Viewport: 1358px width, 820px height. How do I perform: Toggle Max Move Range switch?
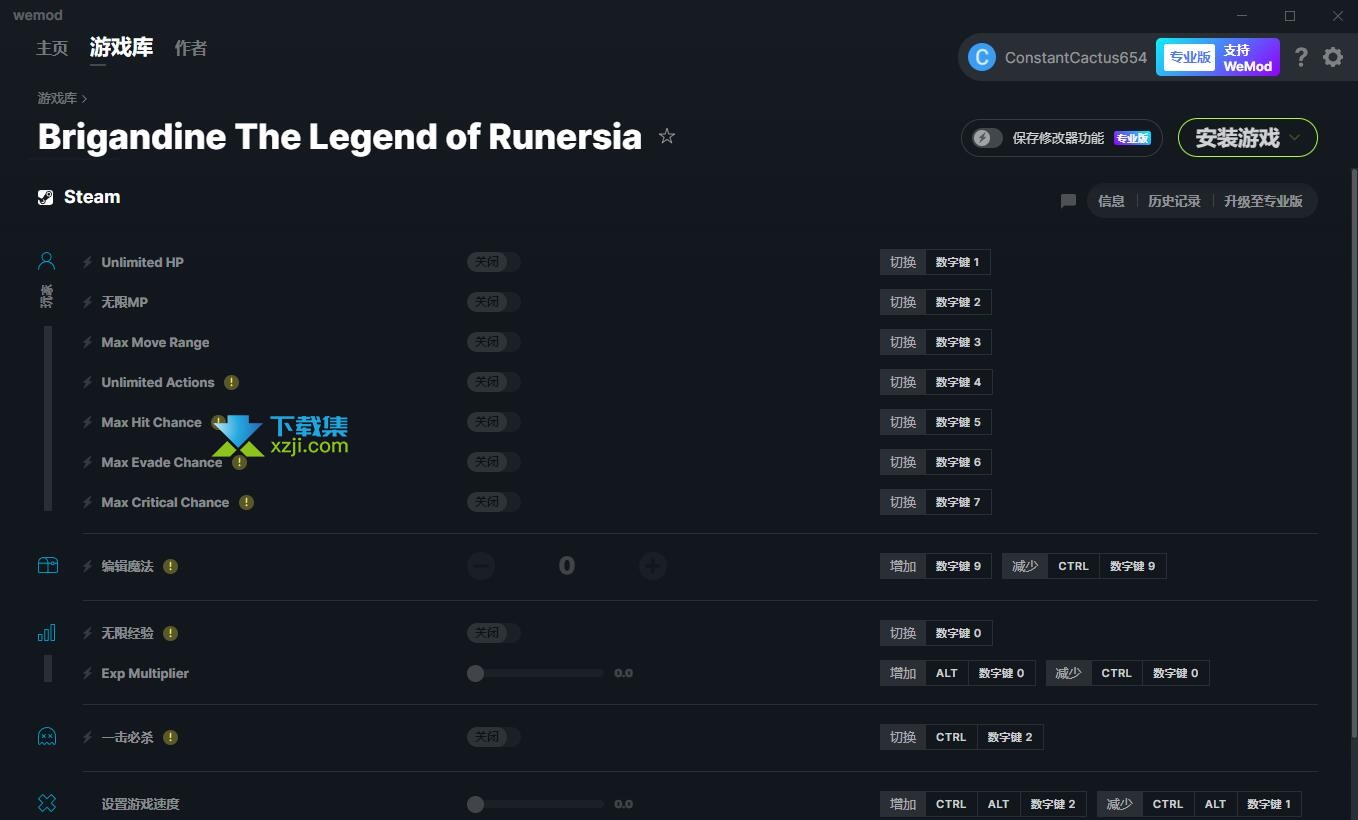click(494, 342)
